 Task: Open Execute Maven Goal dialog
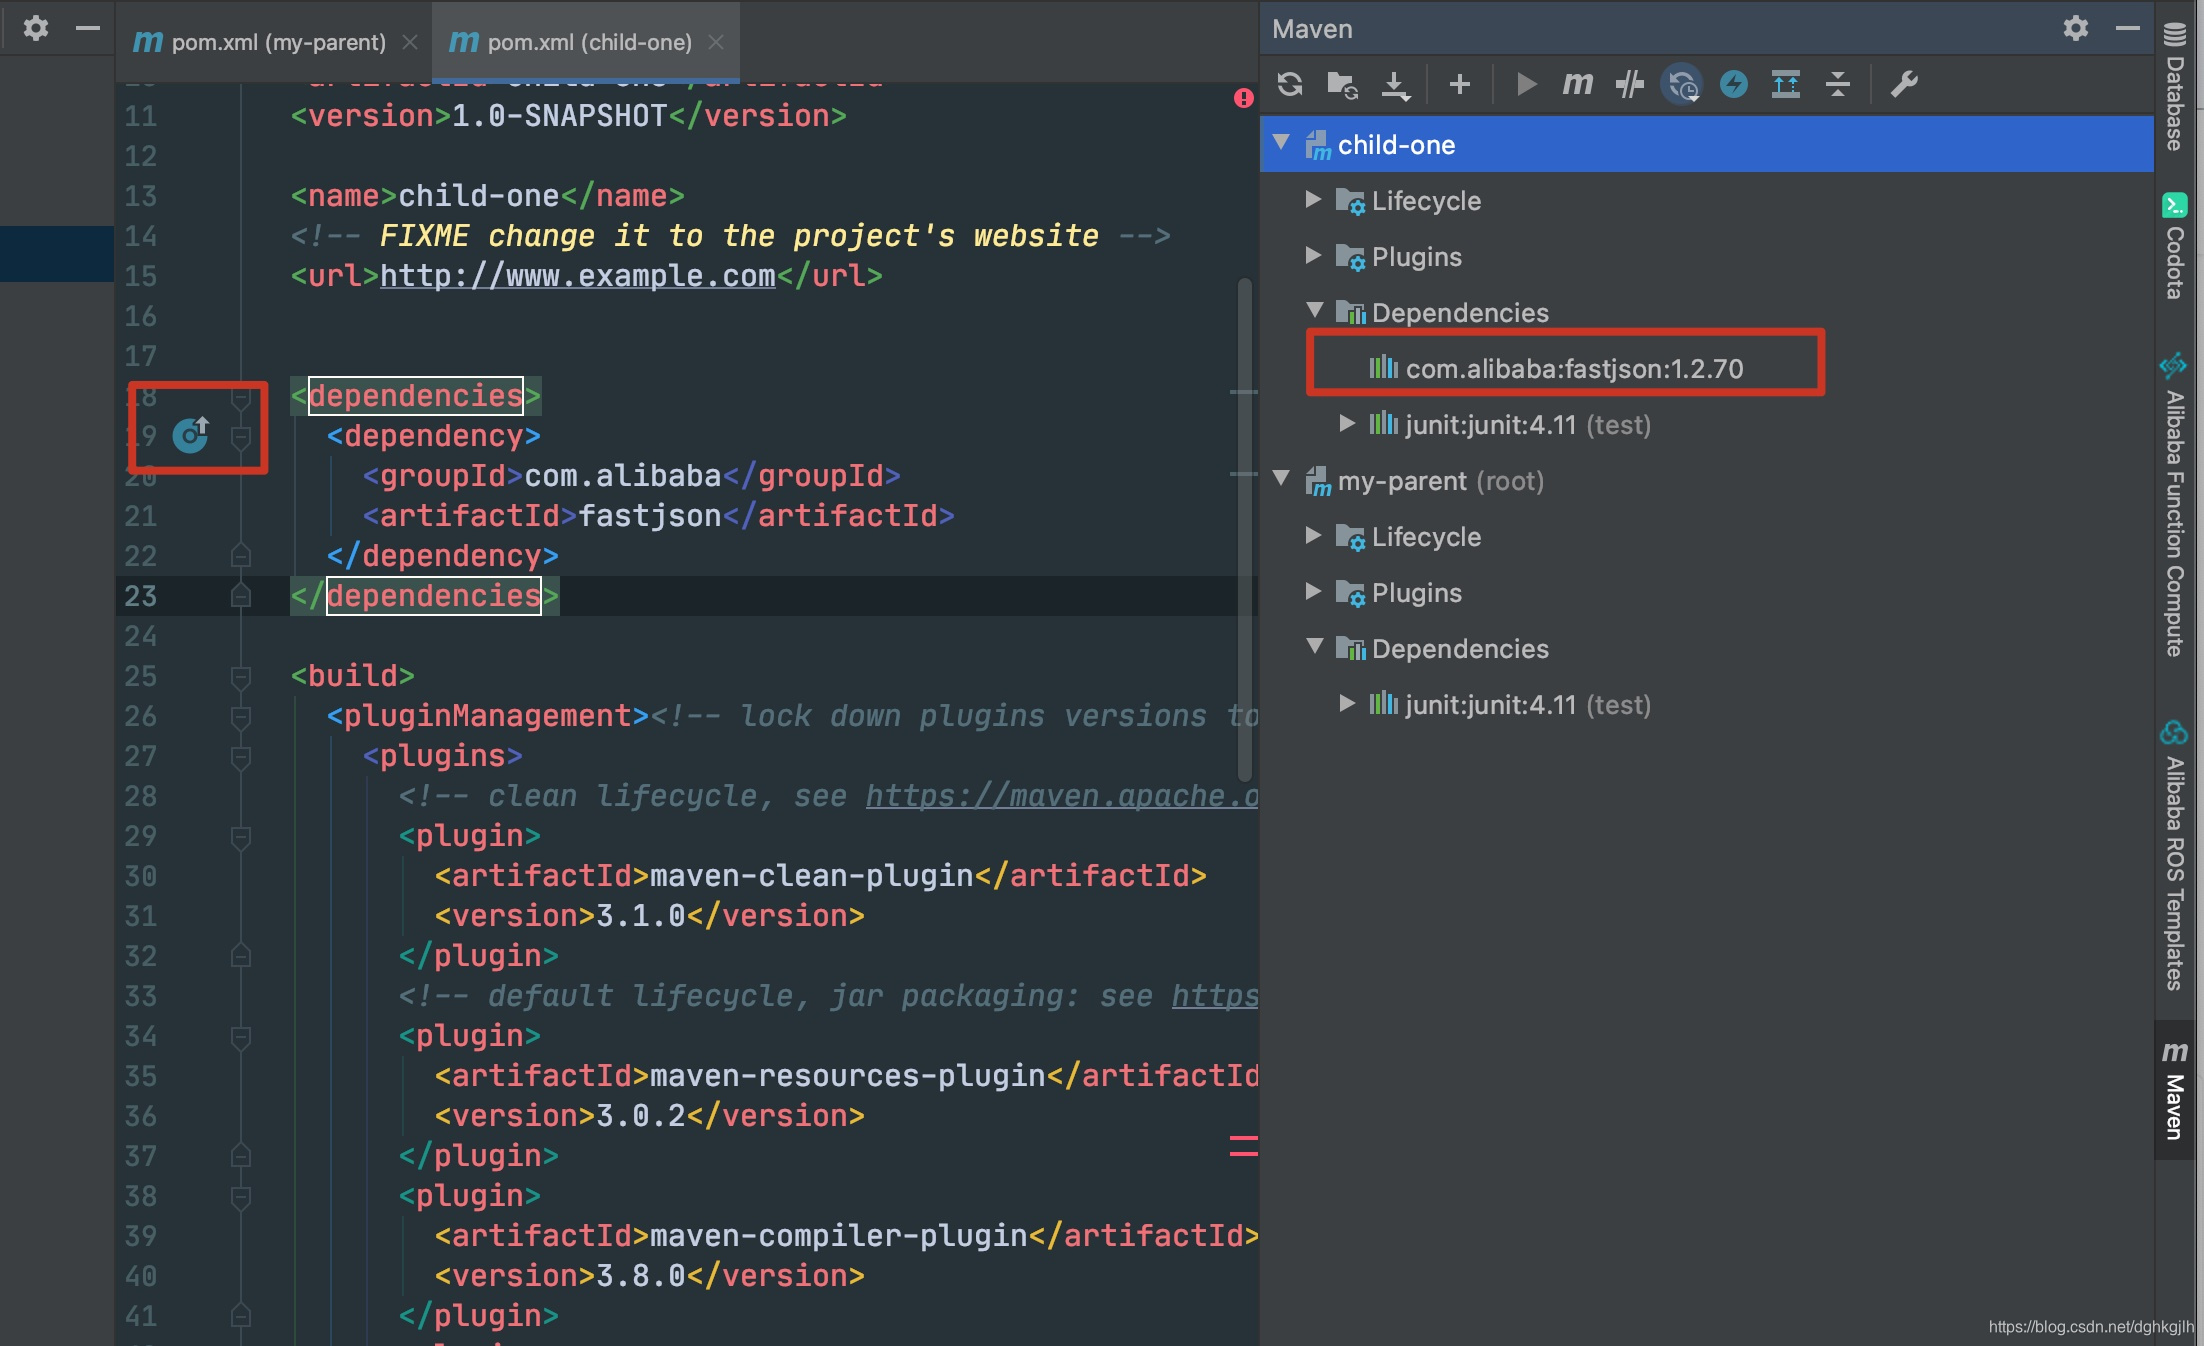click(1578, 84)
